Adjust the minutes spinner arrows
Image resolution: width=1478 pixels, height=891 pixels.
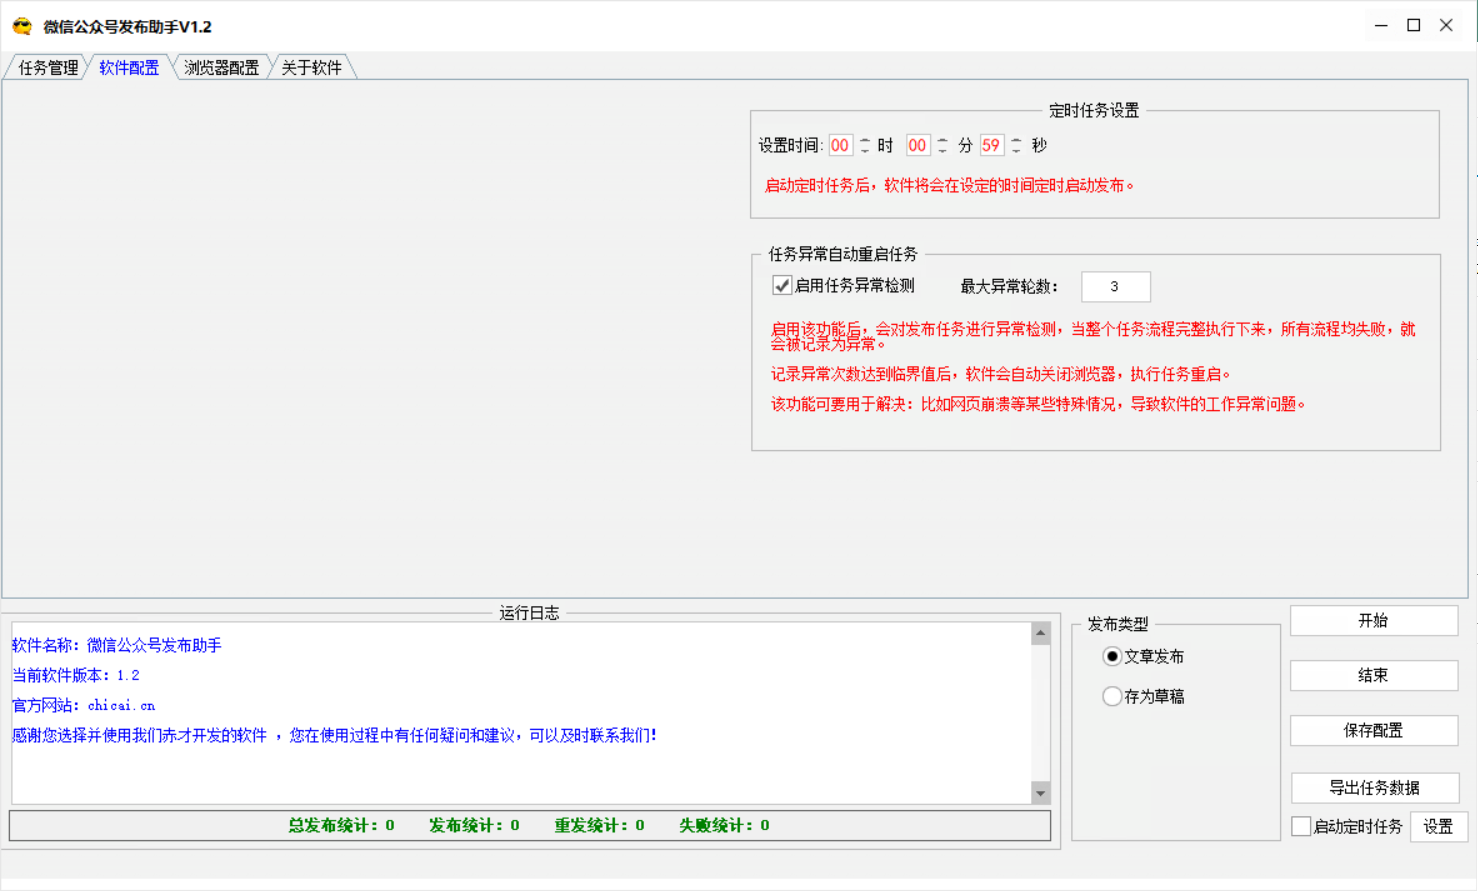[x=942, y=146]
